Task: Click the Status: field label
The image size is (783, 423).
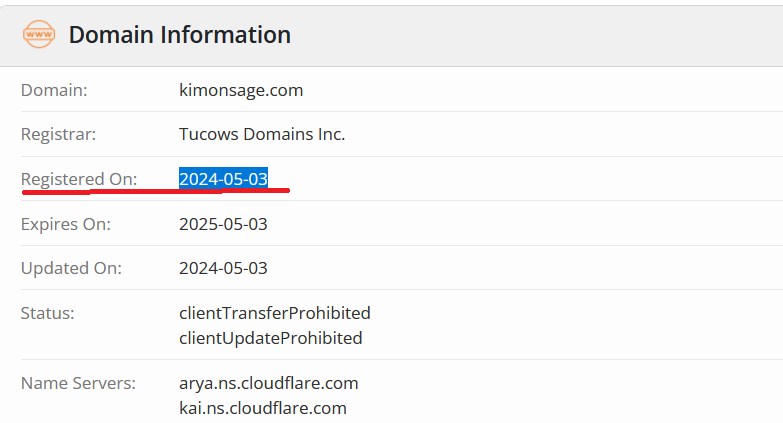Action: 47,313
